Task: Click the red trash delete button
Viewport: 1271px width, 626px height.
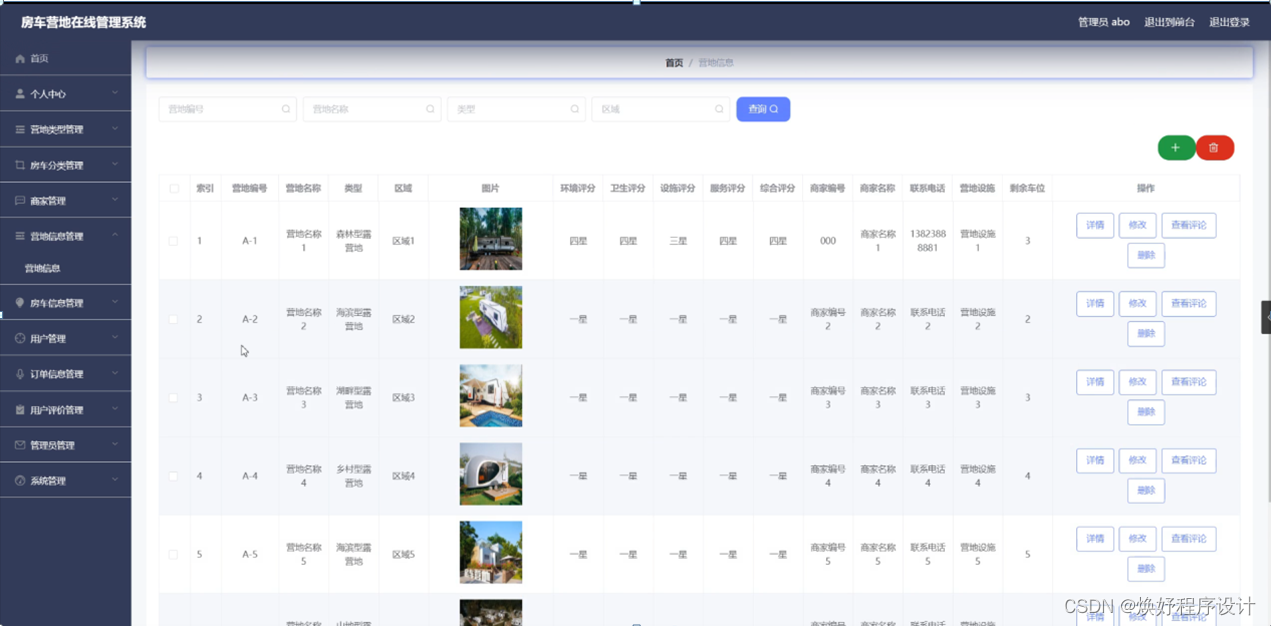Action: (x=1214, y=148)
